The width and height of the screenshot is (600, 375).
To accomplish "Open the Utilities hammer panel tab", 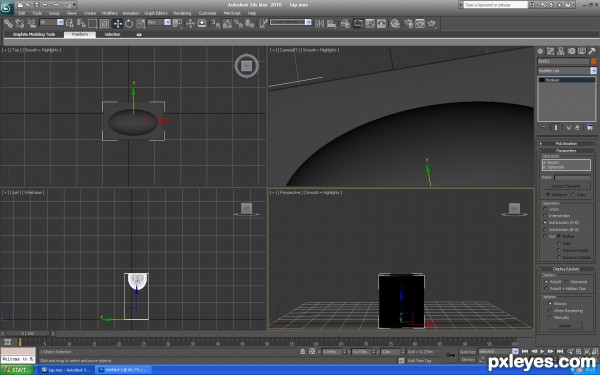I will (592, 51).
